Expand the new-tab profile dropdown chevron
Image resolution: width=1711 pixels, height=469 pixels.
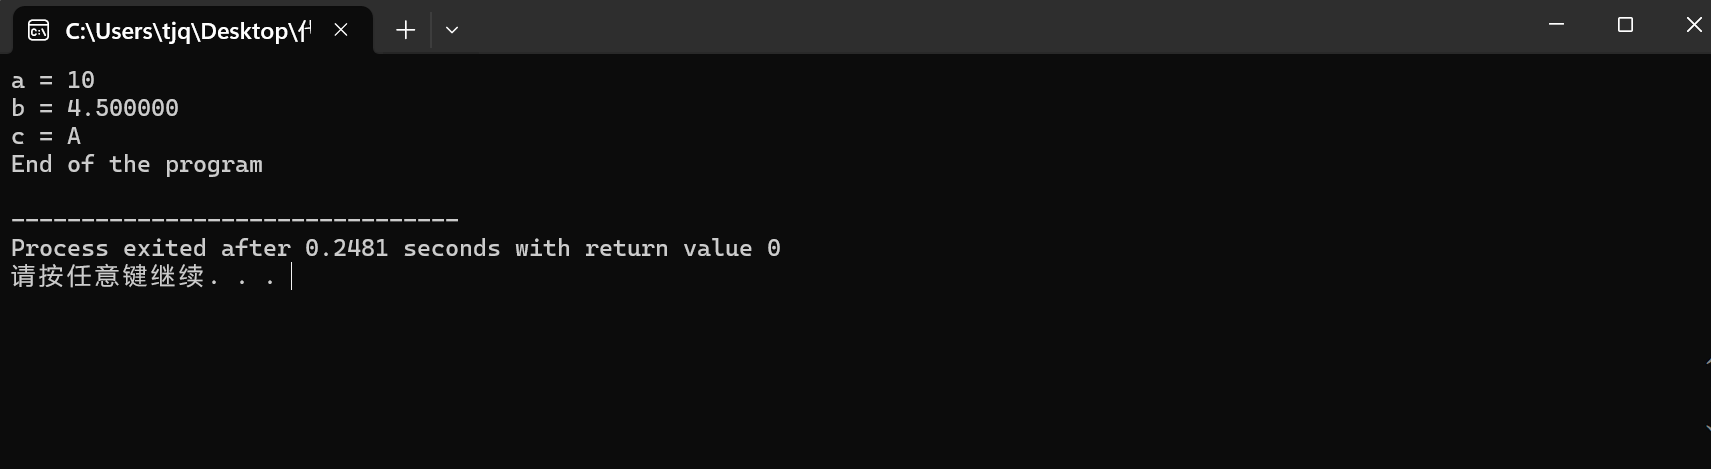click(452, 30)
